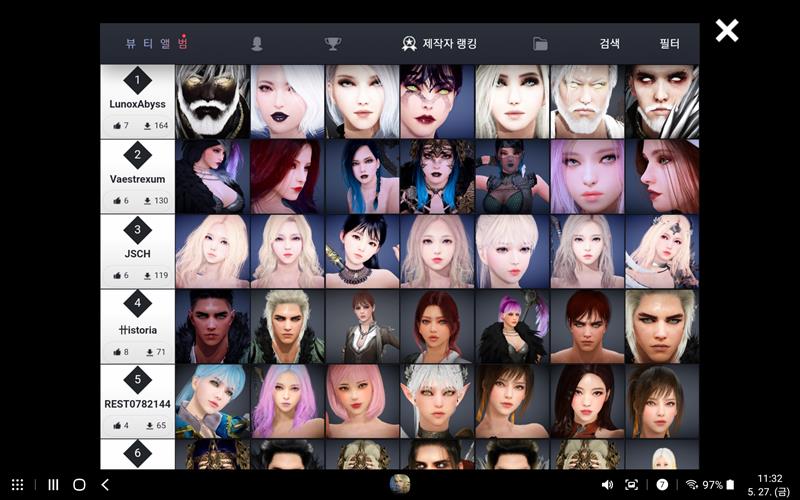Tap the volume speaker status icon
The image size is (800, 500).
(608, 485)
